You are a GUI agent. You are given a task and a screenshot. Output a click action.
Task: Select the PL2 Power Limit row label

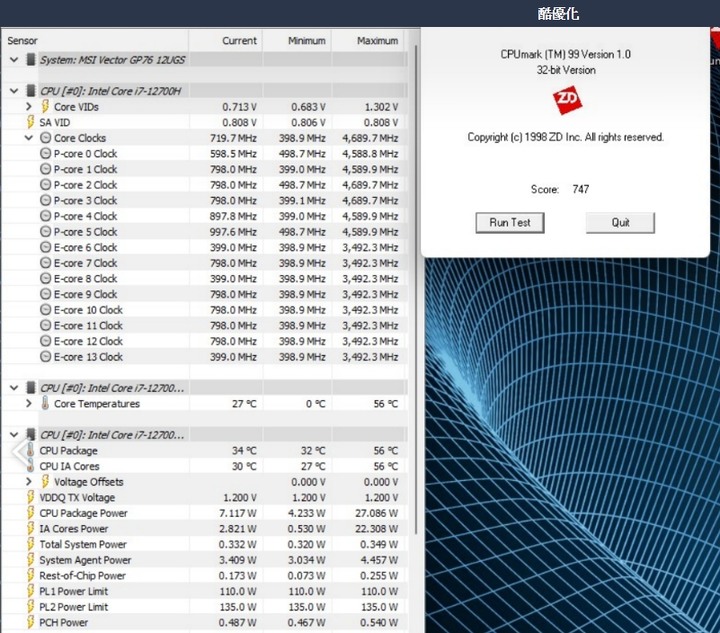(x=73, y=607)
